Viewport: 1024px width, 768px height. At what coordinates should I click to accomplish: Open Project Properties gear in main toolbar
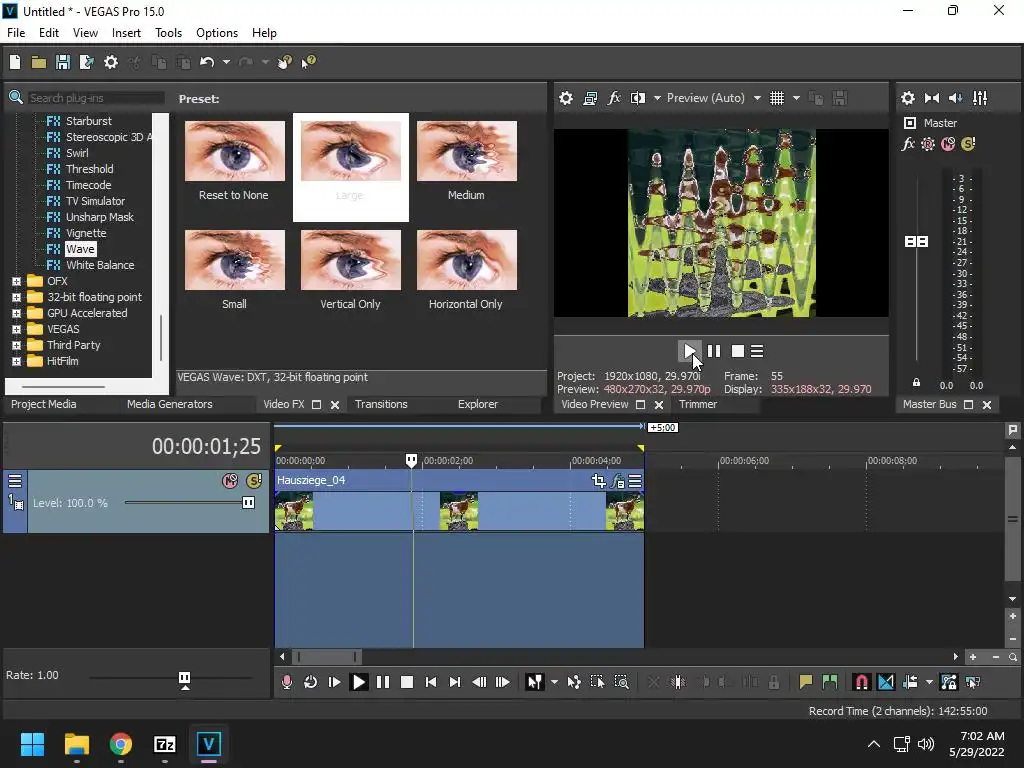click(111, 62)
